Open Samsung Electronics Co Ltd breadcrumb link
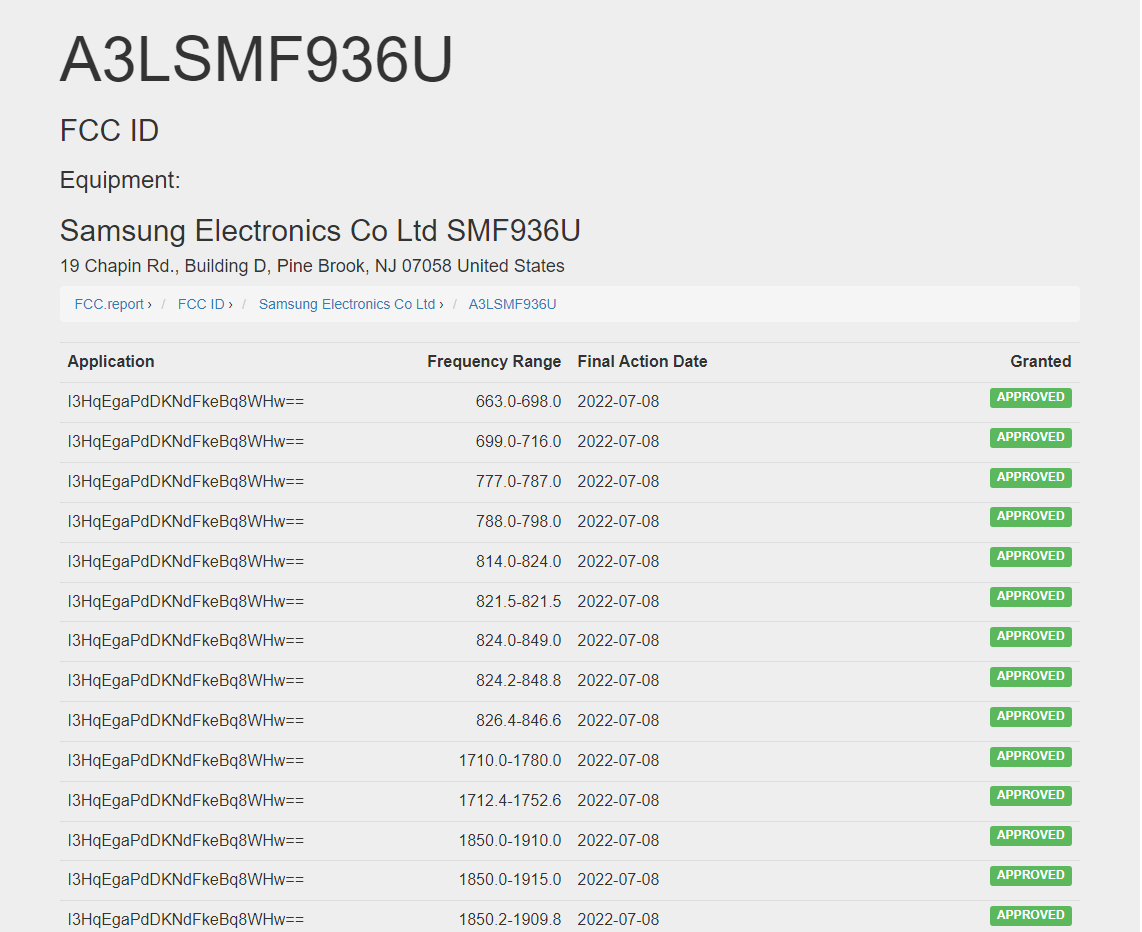 [347, 304]
